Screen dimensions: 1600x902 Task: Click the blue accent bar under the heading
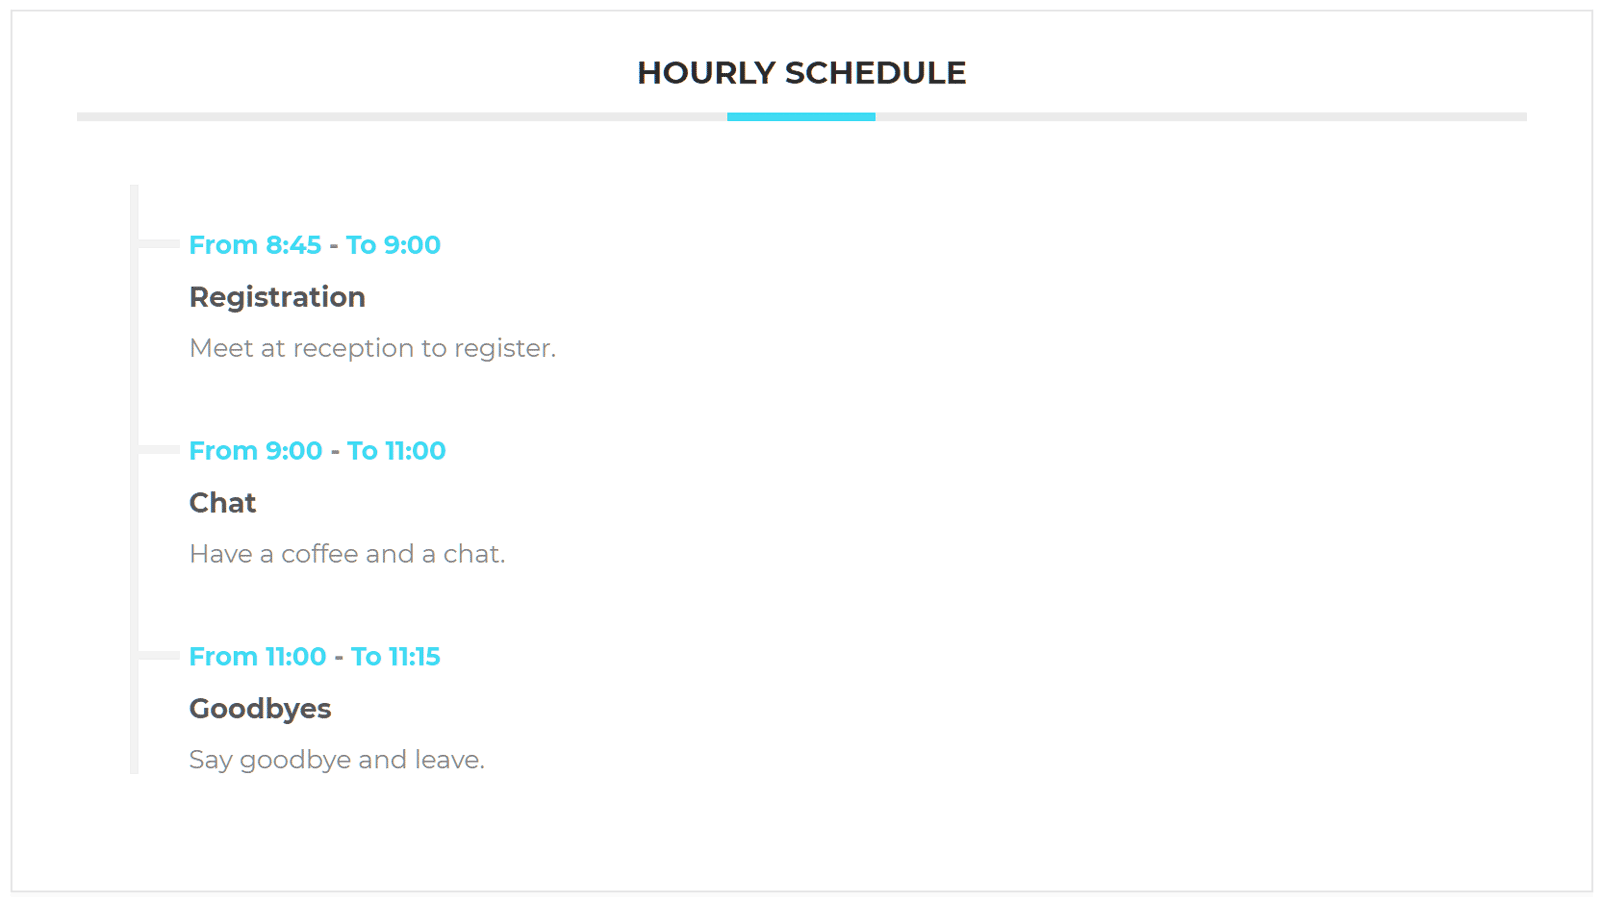[801, 117]
